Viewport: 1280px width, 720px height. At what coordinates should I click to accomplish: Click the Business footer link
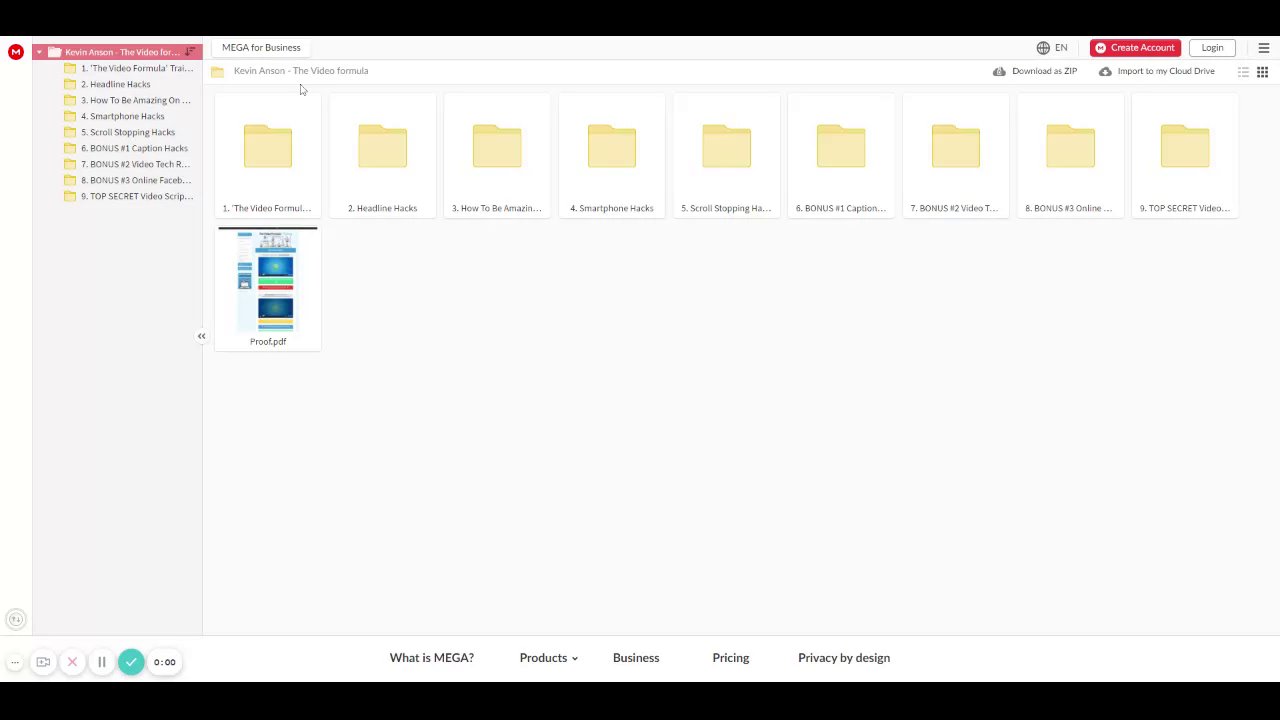(636, 658)
